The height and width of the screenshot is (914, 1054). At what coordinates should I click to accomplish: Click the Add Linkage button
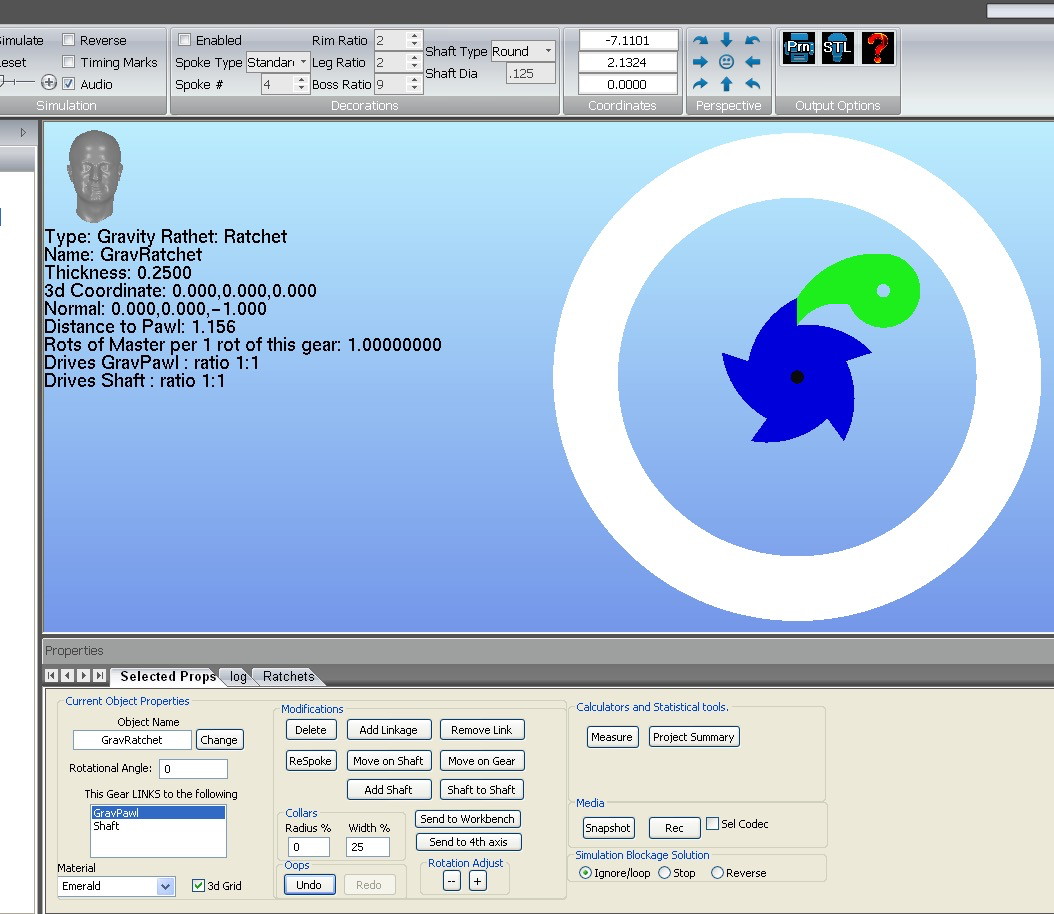[x=389, y=730]
